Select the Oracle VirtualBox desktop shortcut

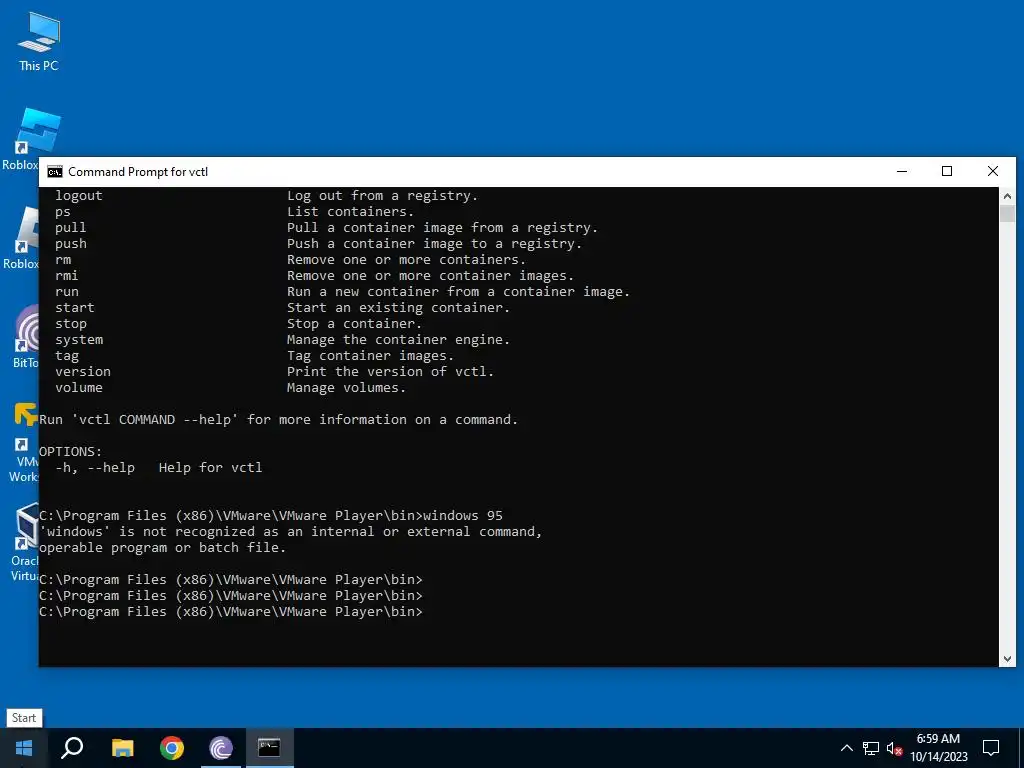coord(25,542)
